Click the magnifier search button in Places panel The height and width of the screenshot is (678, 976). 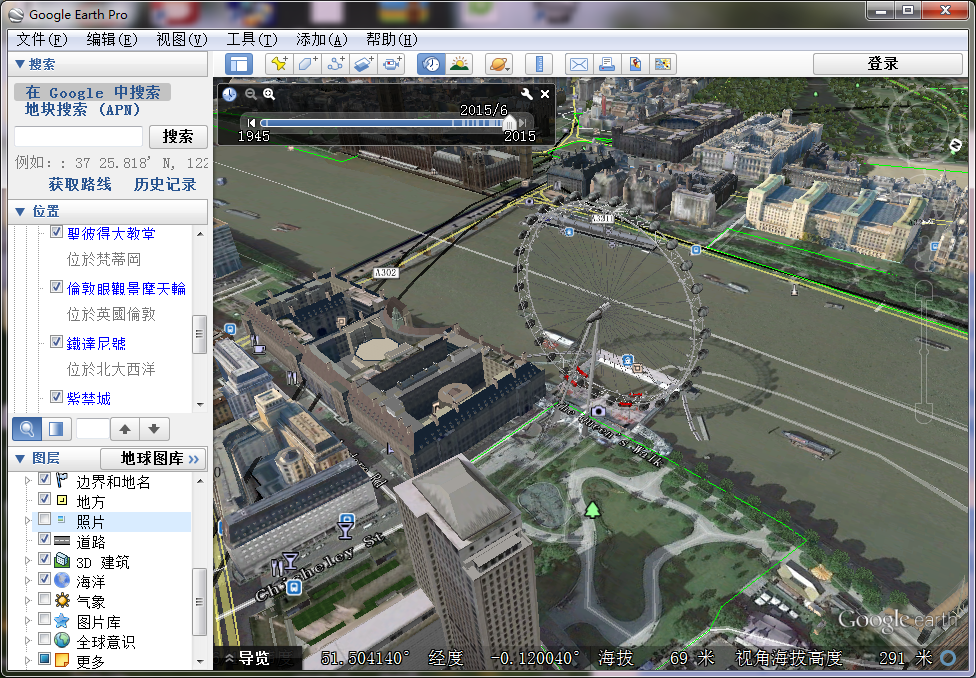pyautogui.click(x=27, y=429)
